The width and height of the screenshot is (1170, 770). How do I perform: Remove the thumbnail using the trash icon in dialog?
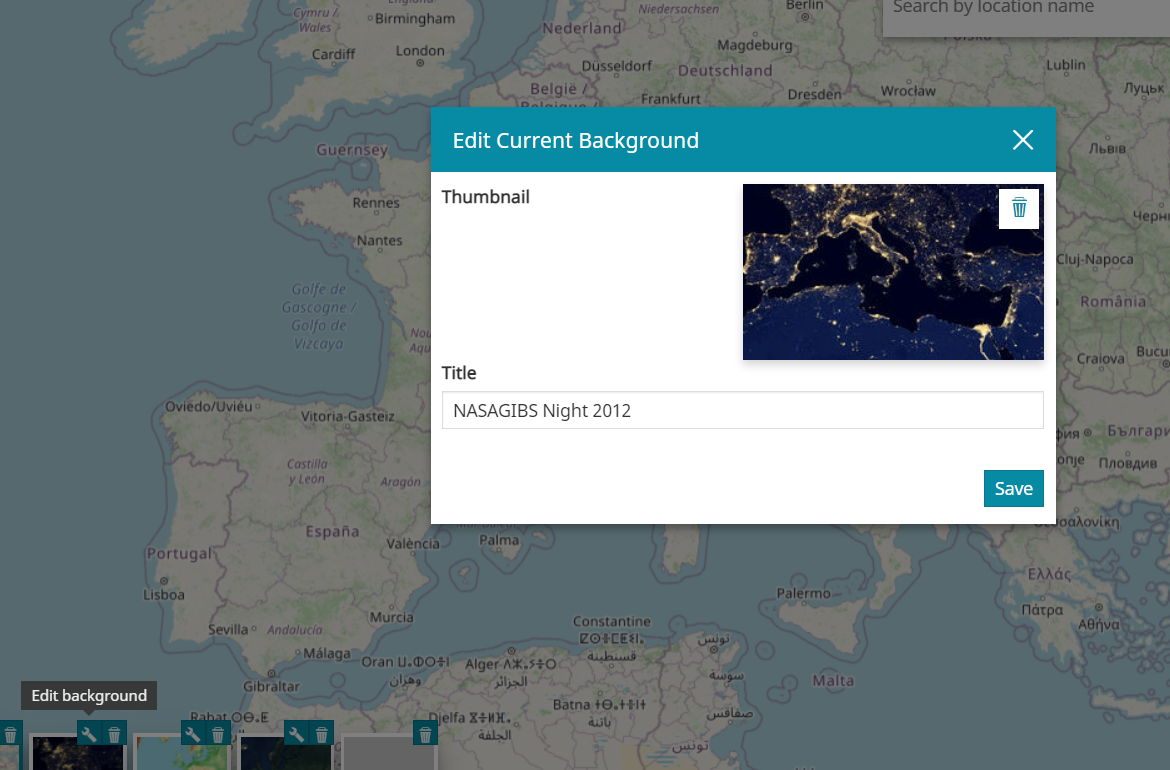tap(1019, 208)
